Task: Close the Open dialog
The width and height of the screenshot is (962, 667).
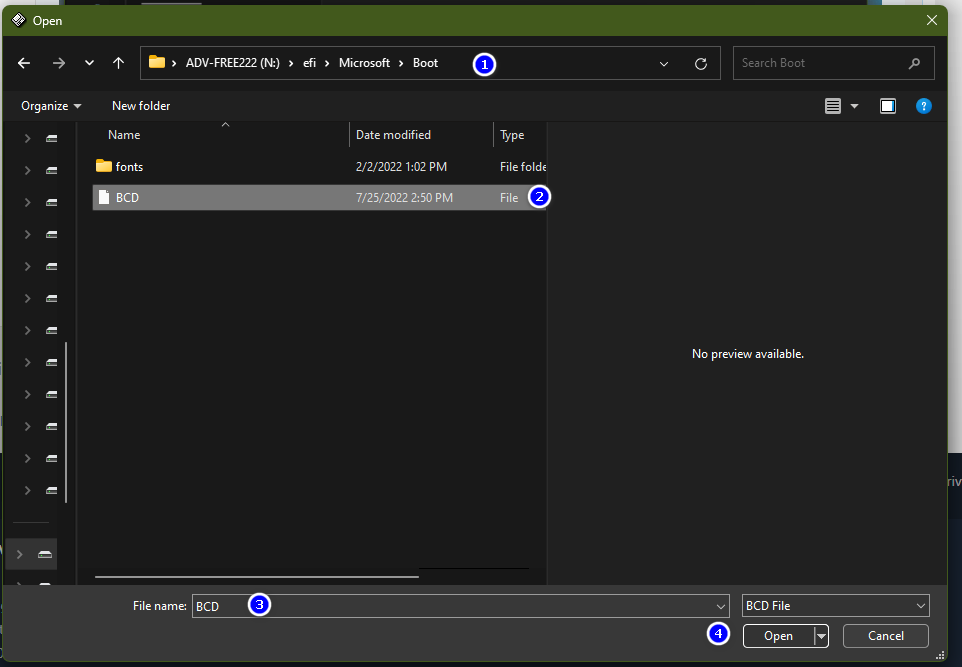Action: 931,20
